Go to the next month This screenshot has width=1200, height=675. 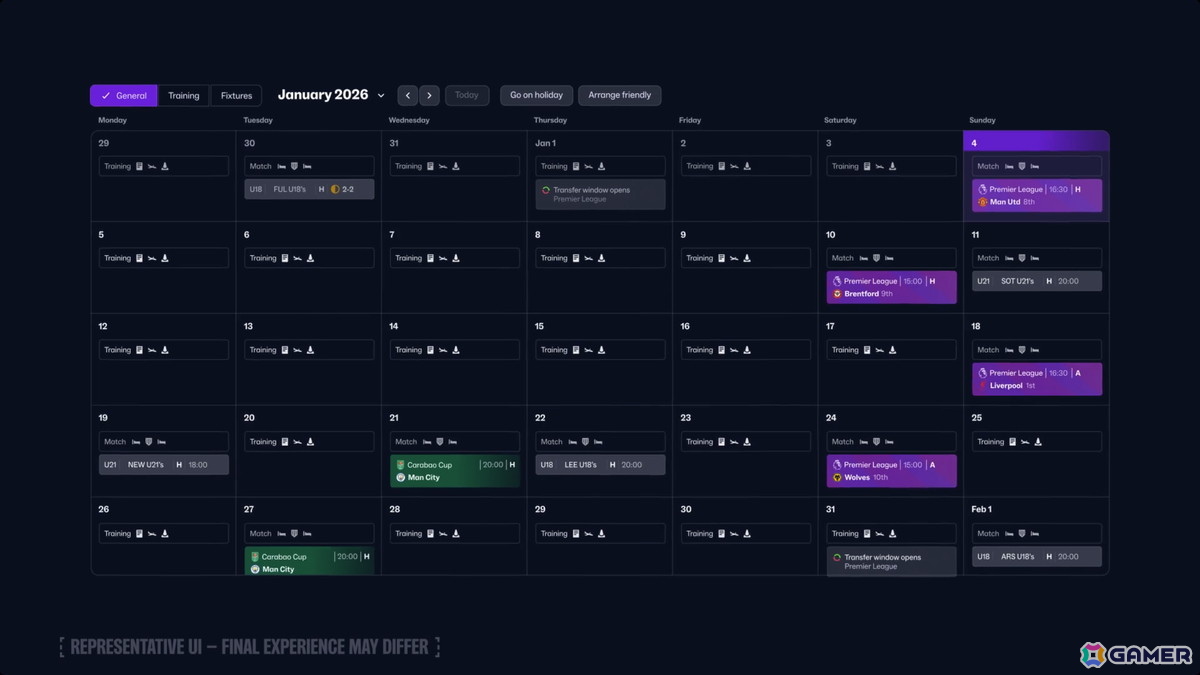point(429,96)
